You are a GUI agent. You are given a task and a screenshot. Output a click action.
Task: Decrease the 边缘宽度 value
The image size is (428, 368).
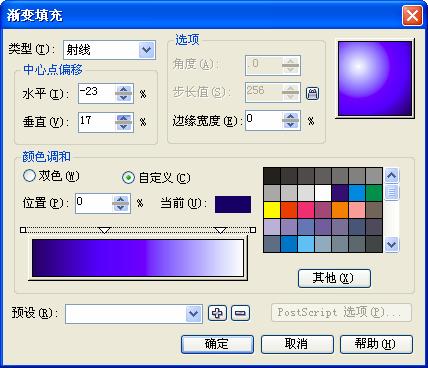point(291,125)
